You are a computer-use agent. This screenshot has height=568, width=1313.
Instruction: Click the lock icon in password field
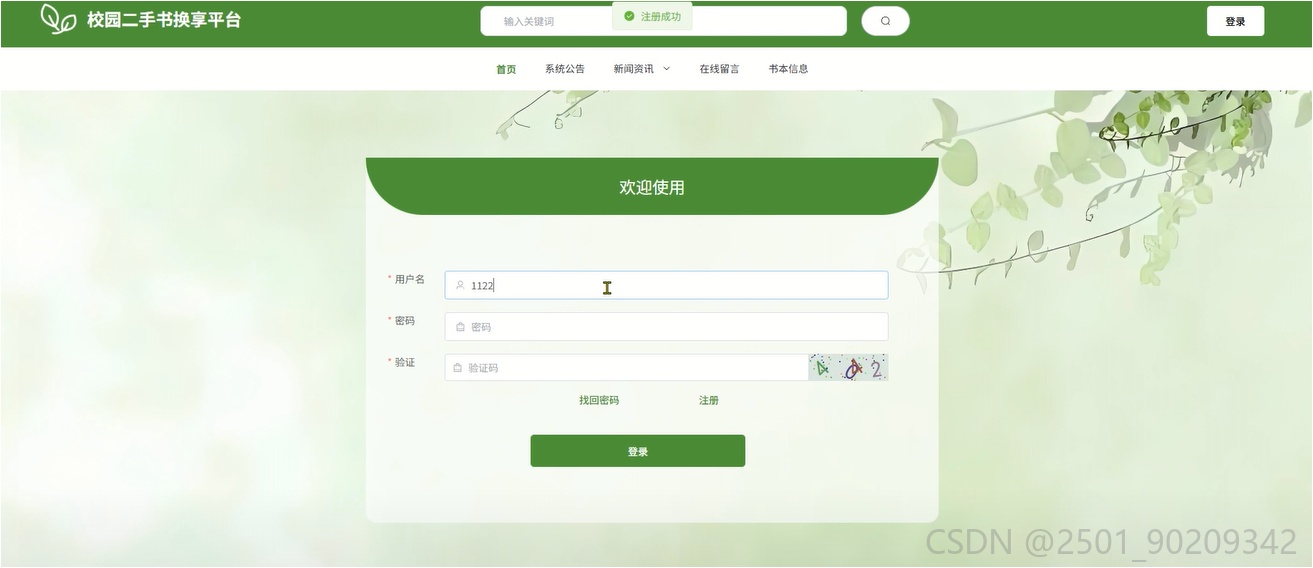460,327
